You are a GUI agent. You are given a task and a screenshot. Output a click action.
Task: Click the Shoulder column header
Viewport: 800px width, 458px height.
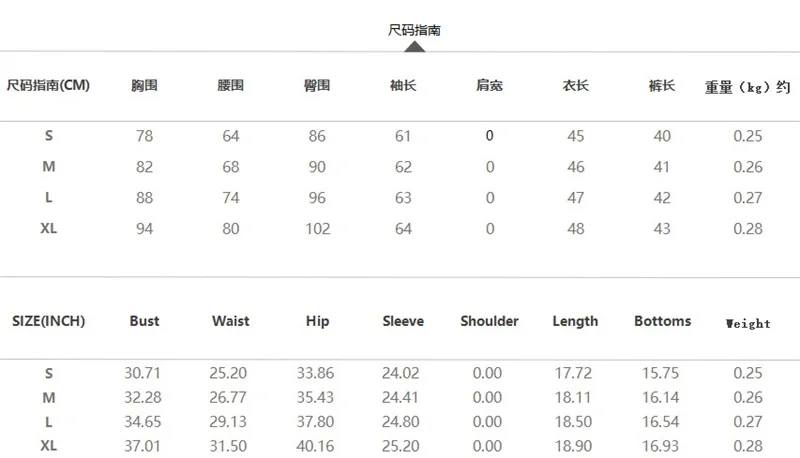point(489,322)
